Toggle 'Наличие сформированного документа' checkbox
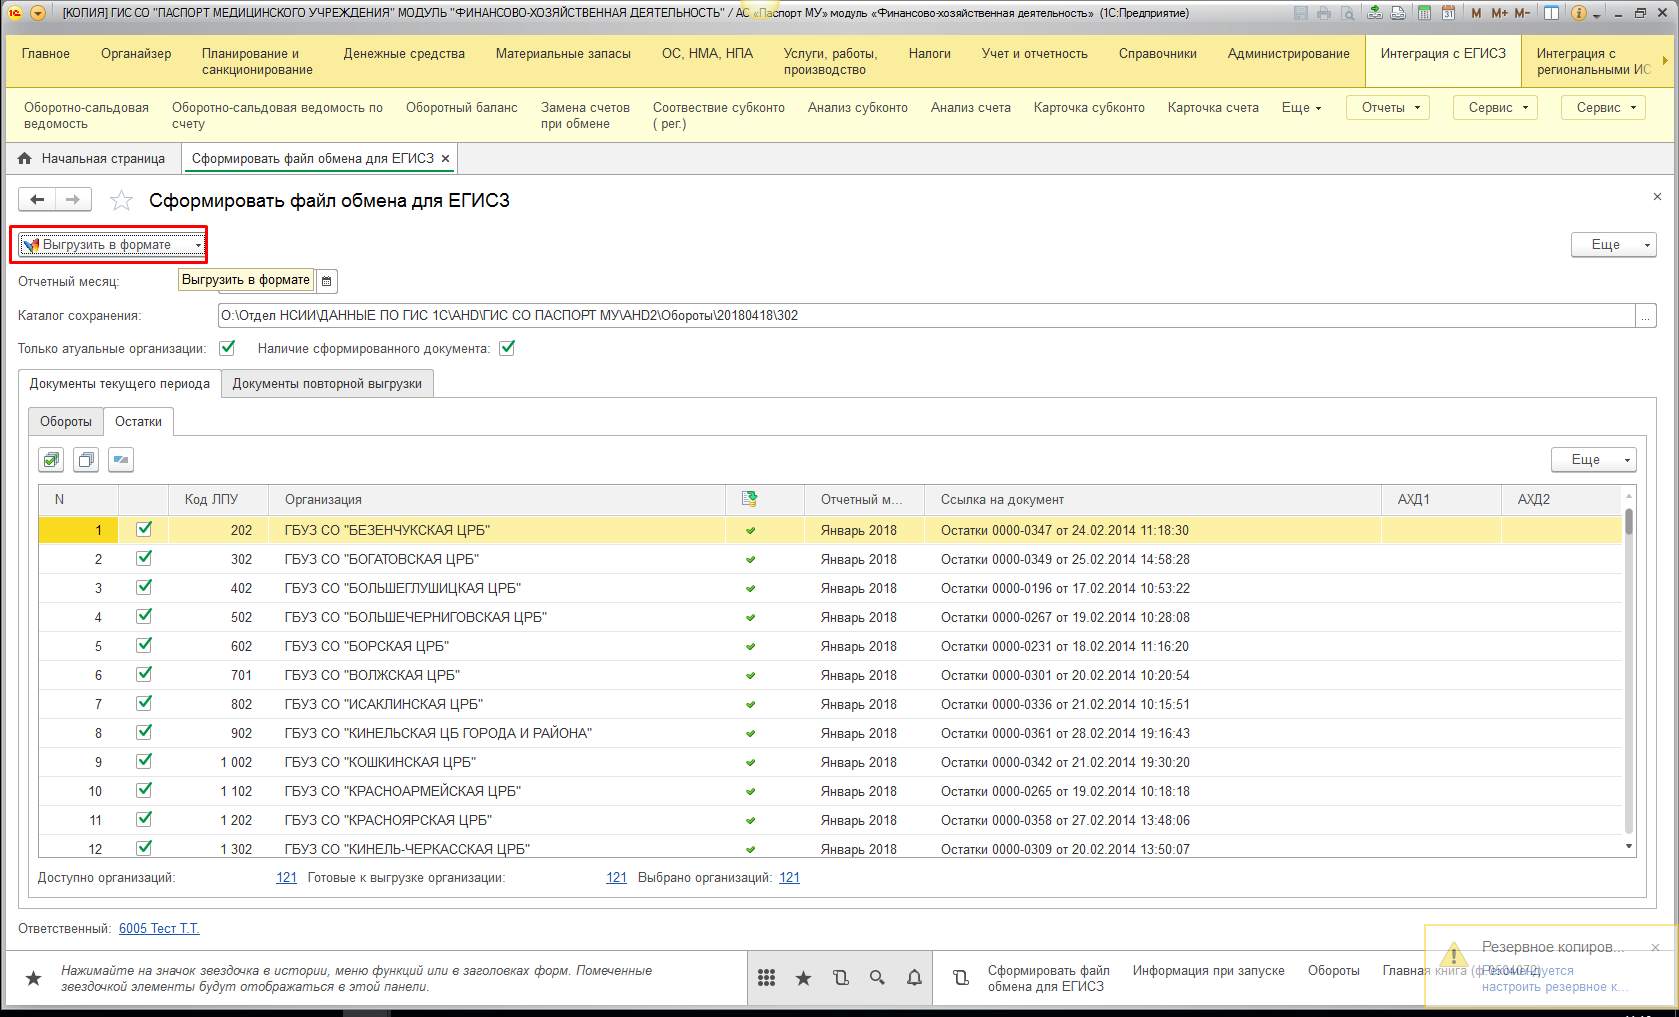This screenshot has height=1017, width=1679. coord(507,348)
